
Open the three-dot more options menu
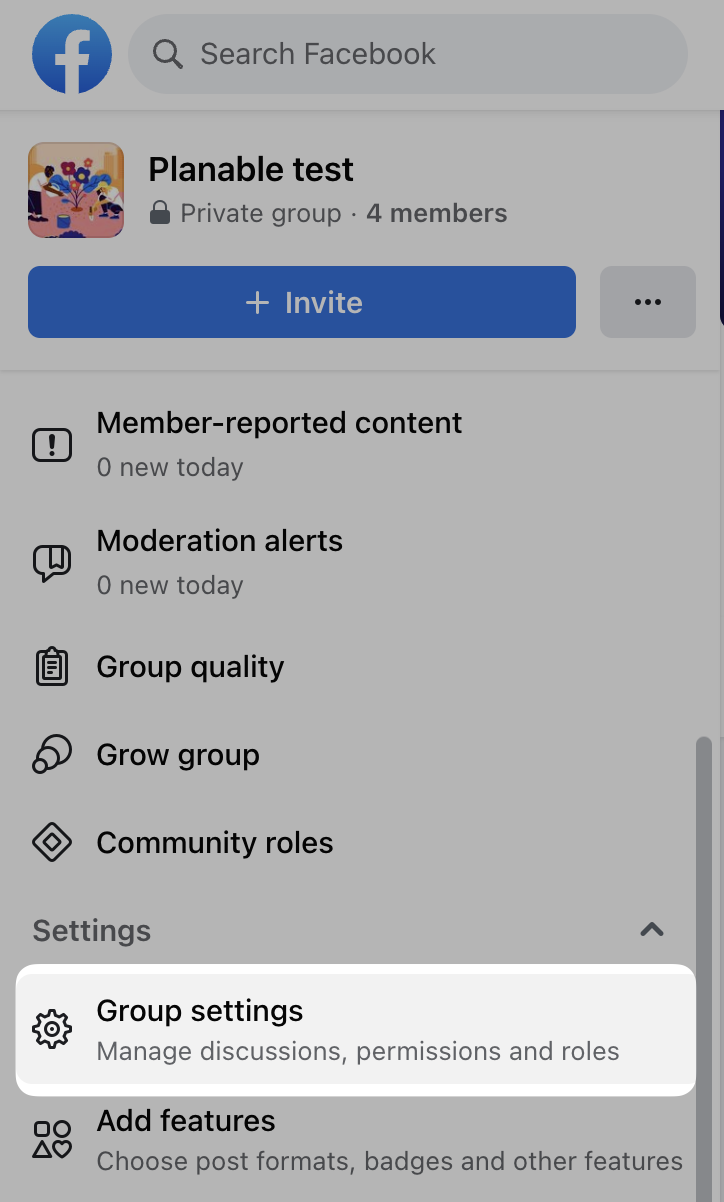tap(647, 302)
